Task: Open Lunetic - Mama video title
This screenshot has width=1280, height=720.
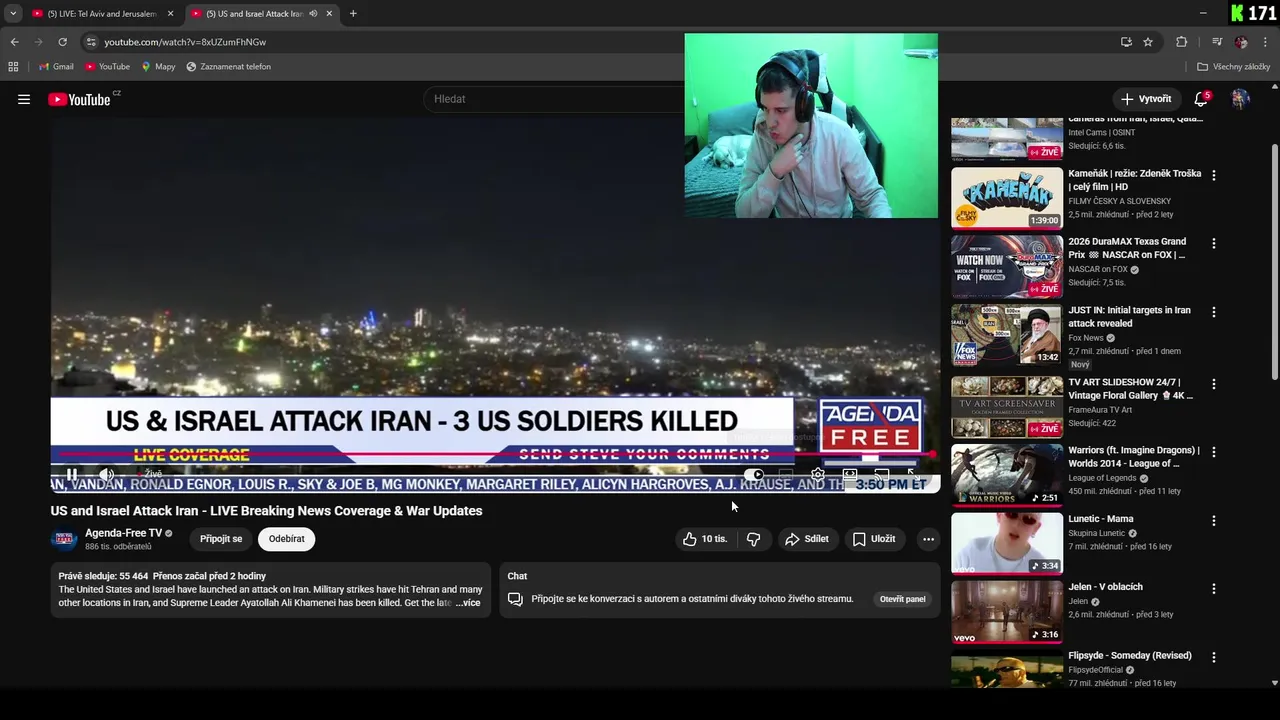Action: point(1100,519)
